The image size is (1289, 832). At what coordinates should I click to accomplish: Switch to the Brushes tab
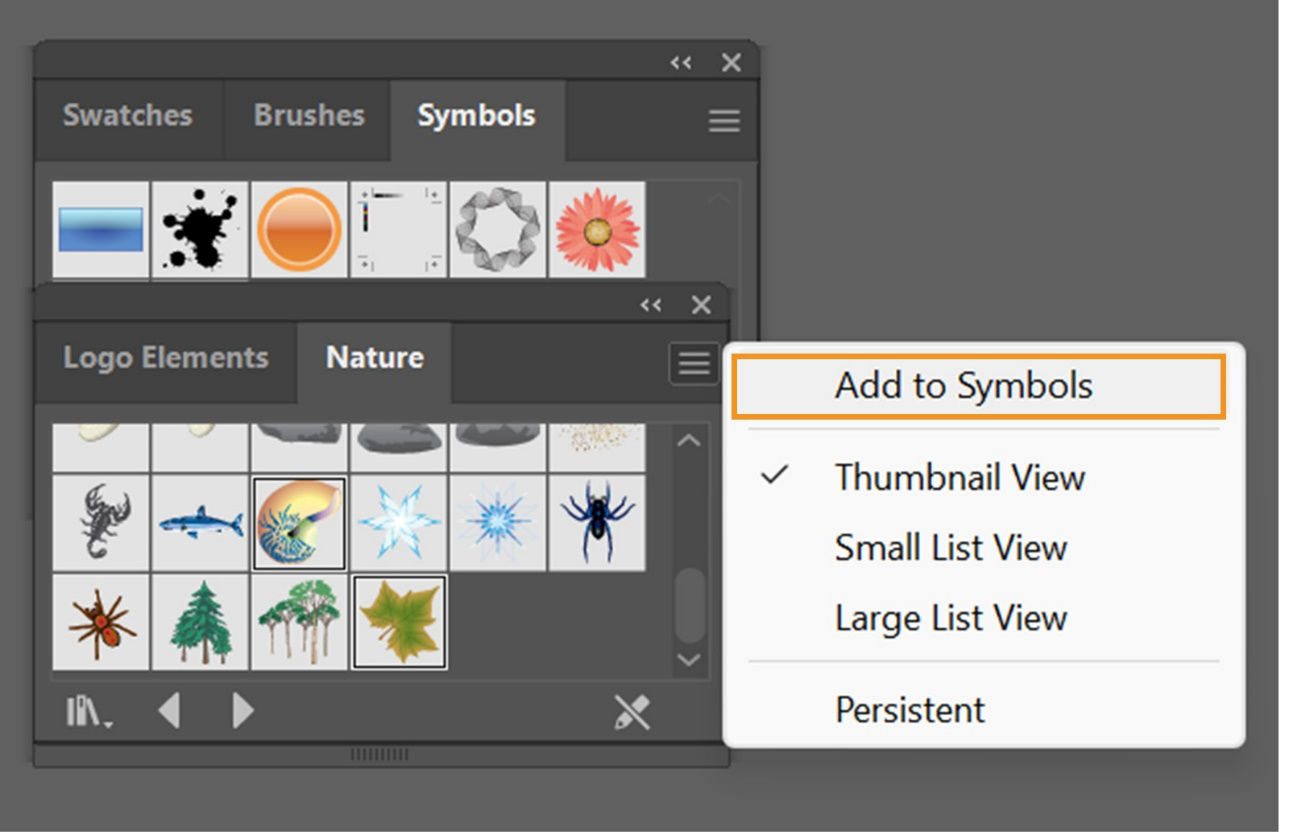tap(307, 115)
